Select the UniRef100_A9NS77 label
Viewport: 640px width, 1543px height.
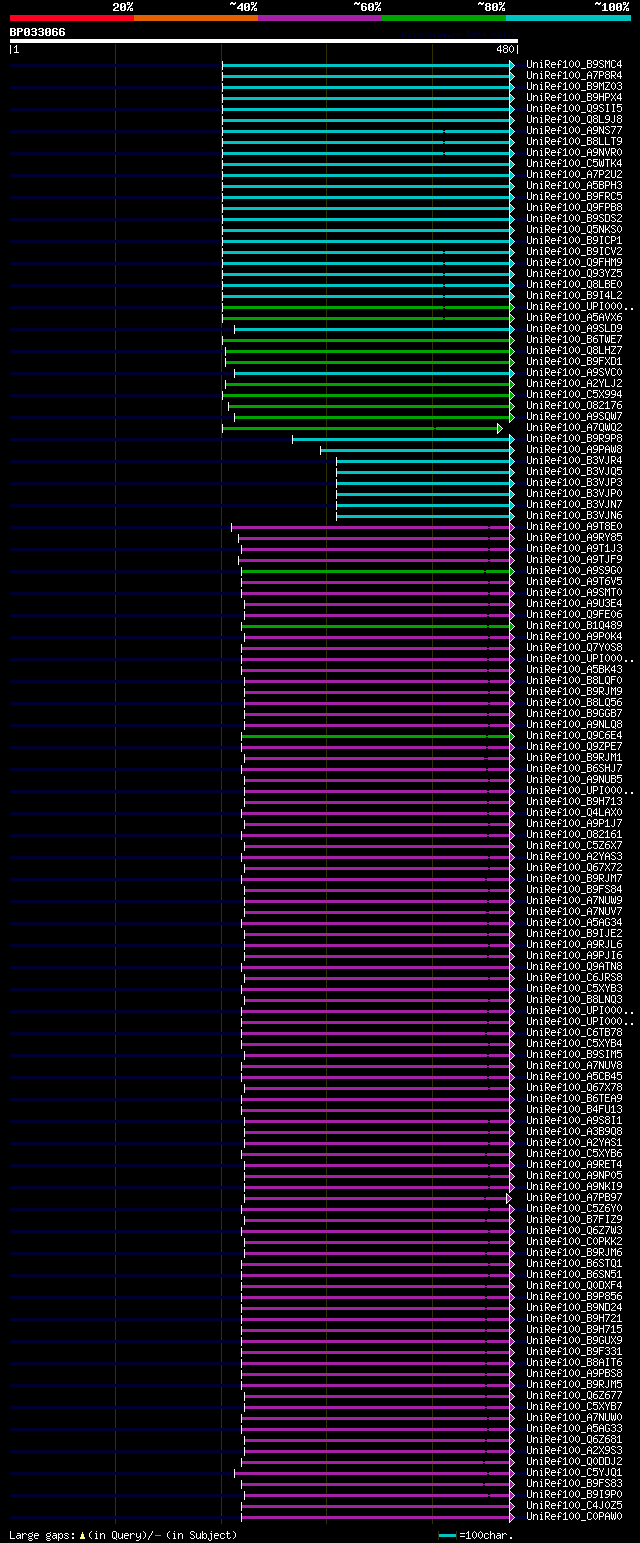574,131
